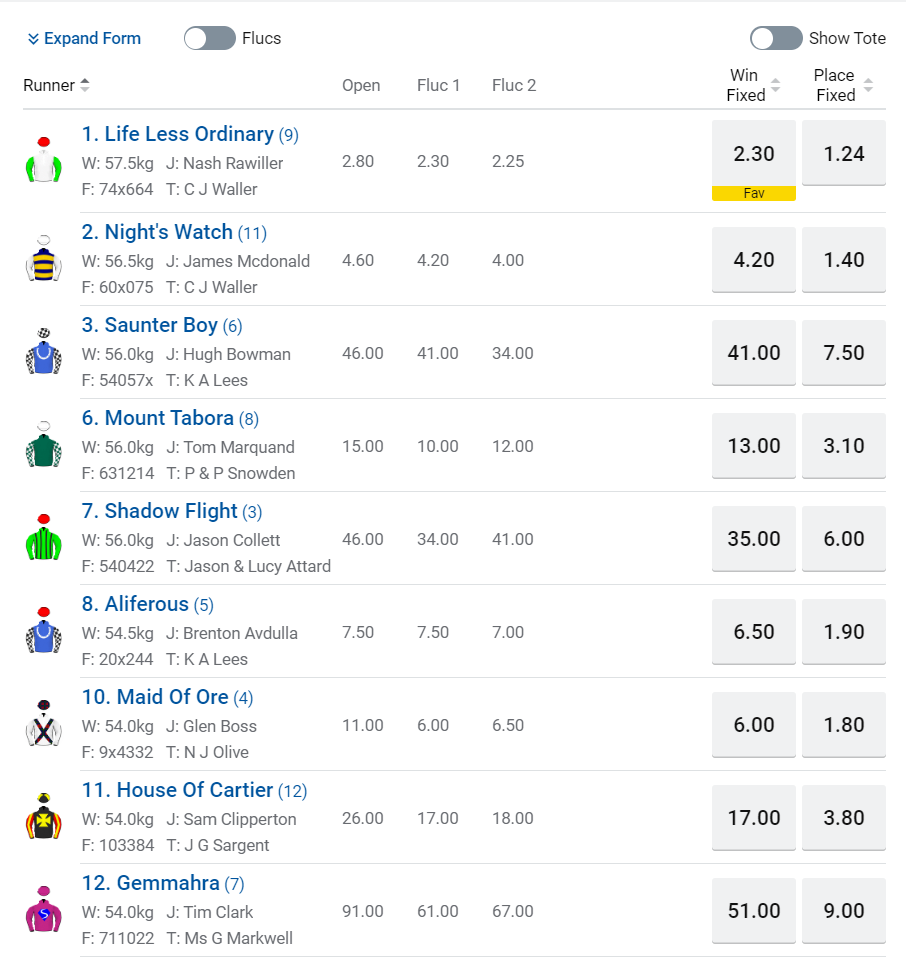Click Night's Watch jockey silks icon

click(x=43, y=259)
